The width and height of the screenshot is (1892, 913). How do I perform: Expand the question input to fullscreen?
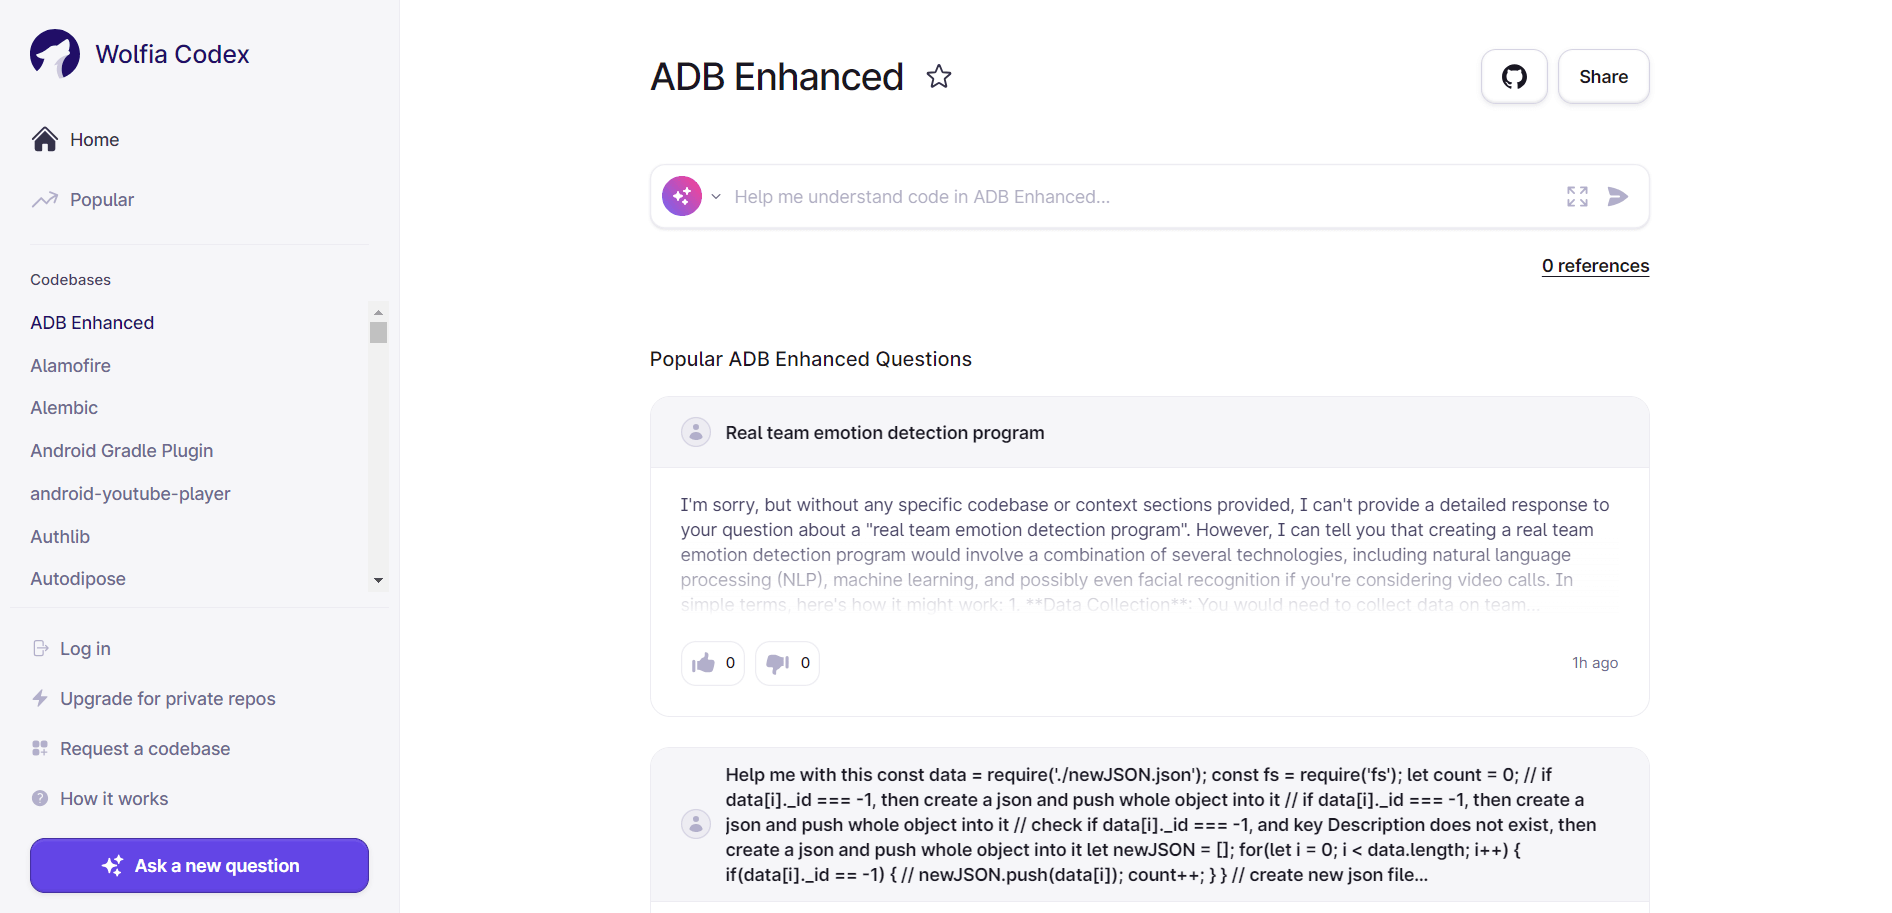(x=1577, y=197)
